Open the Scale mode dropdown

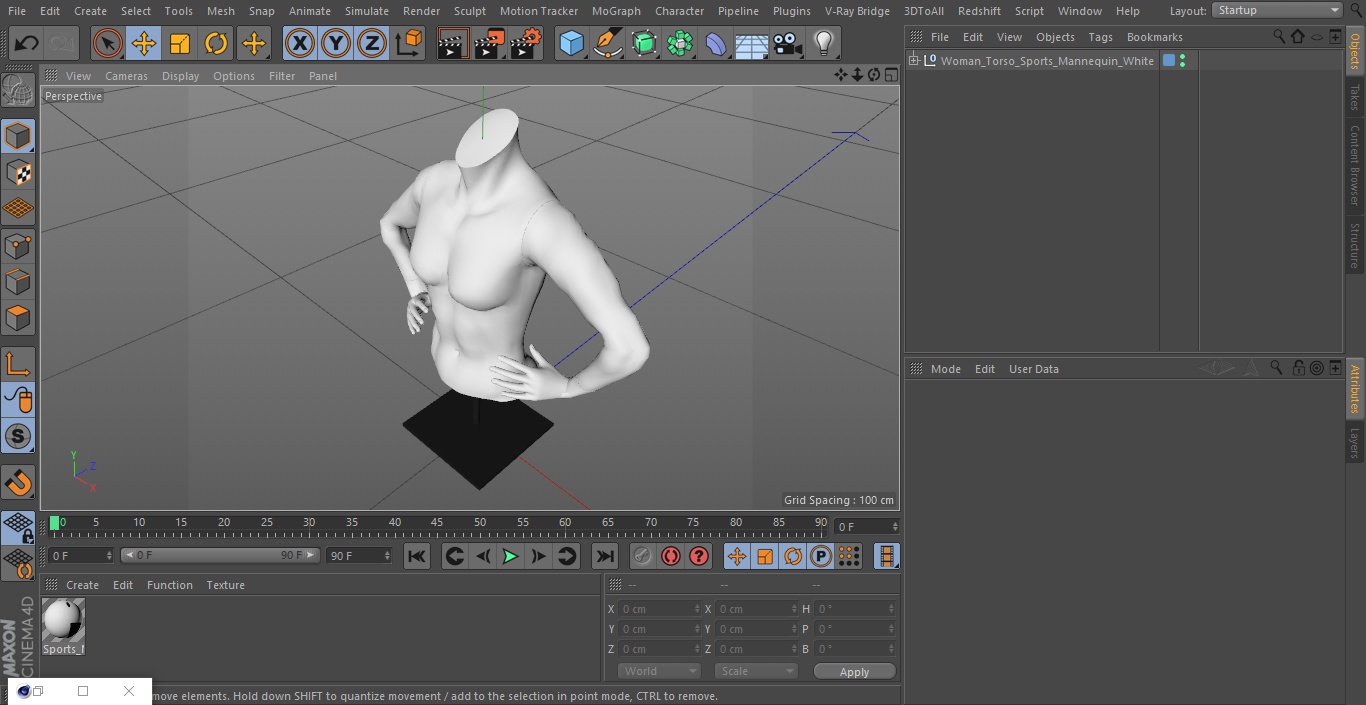756,671
